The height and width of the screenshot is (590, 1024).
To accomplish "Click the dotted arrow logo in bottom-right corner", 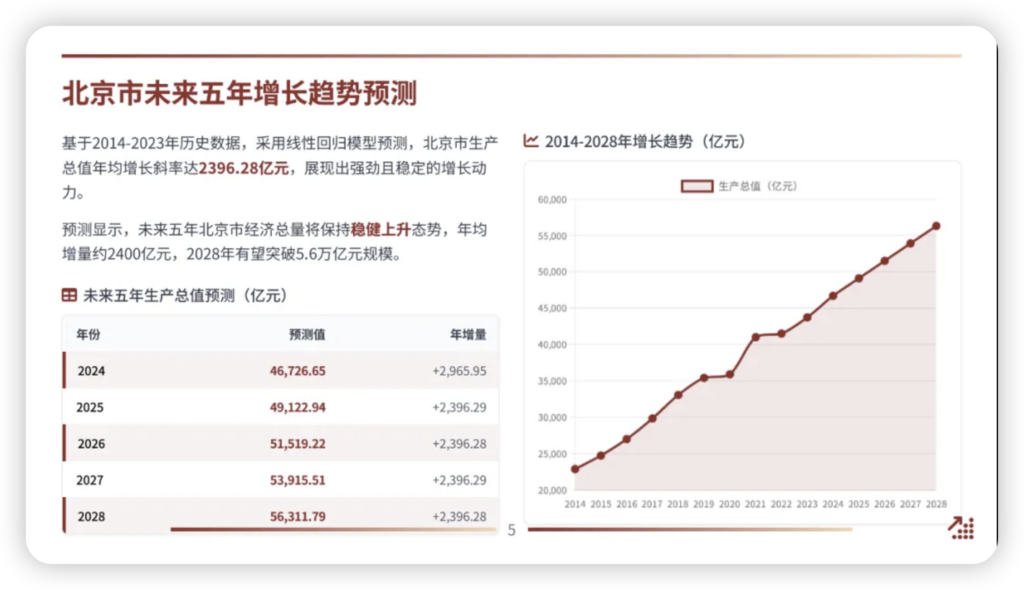I will click(x=961, y=528).
